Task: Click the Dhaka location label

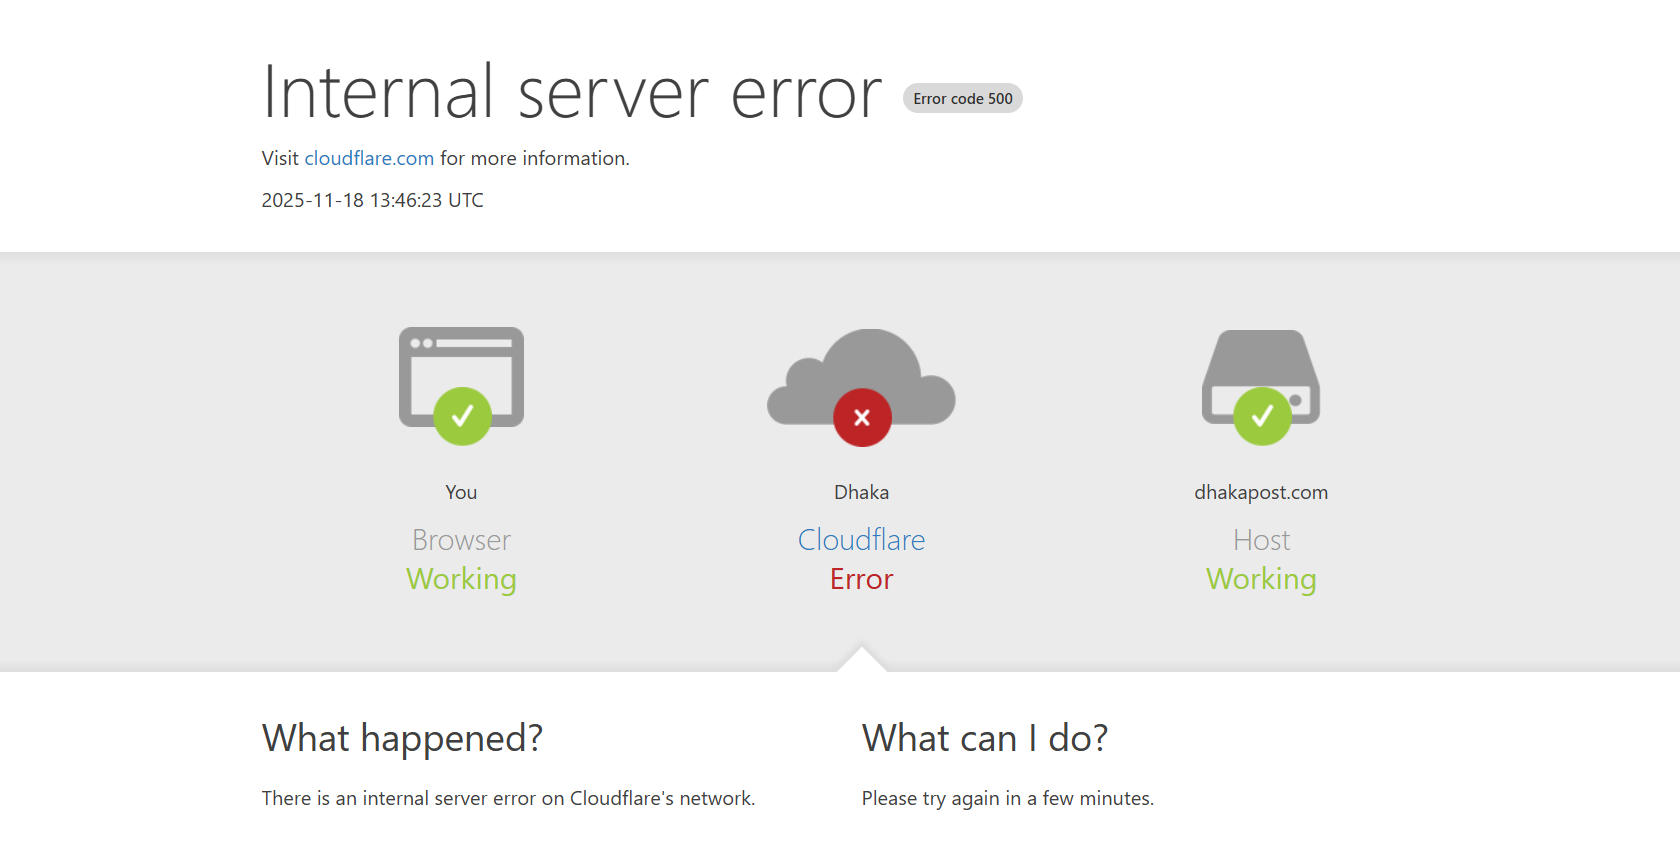Action: 861,492
